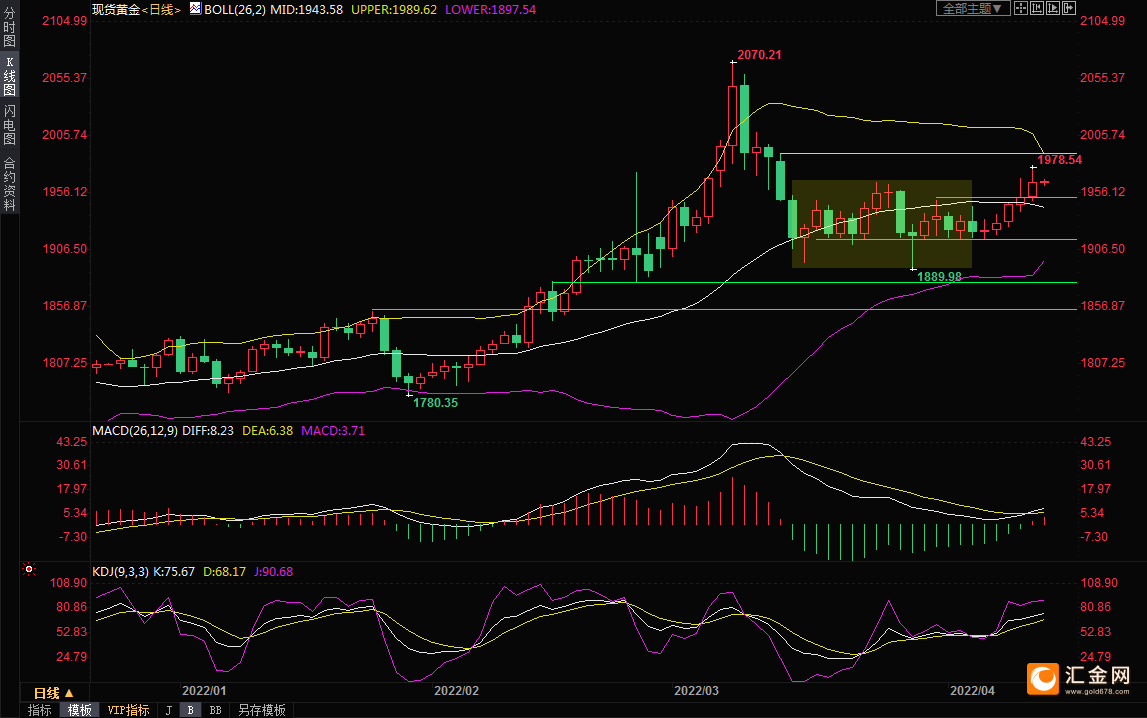Image resolution: width=1147 pixels, height=718 pixels.
Task: Click the MID:1943.58 value
Action: (307, 10)
